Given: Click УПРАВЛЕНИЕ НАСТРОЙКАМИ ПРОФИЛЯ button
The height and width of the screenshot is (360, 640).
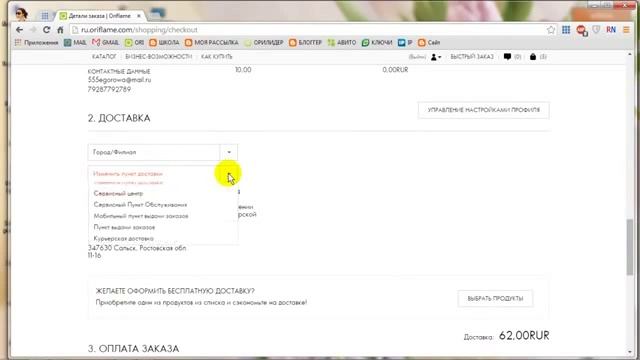Looking at the screenshot, I should 484,110.
